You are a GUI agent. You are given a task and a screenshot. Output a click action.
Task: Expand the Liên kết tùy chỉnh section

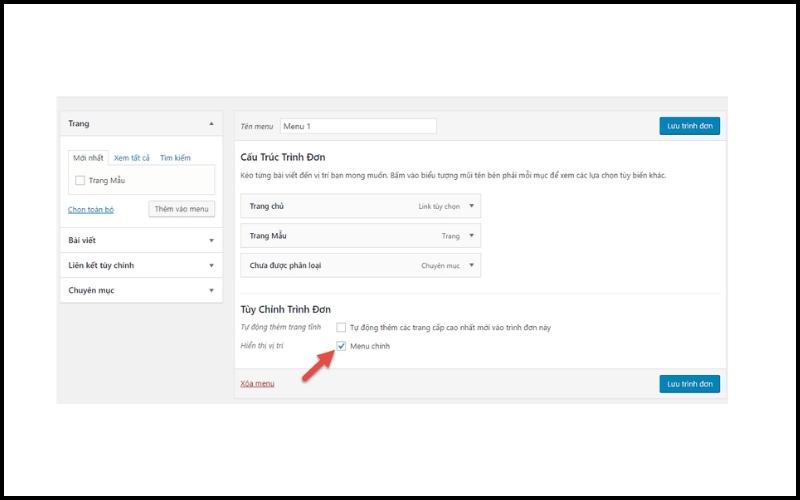211,265
